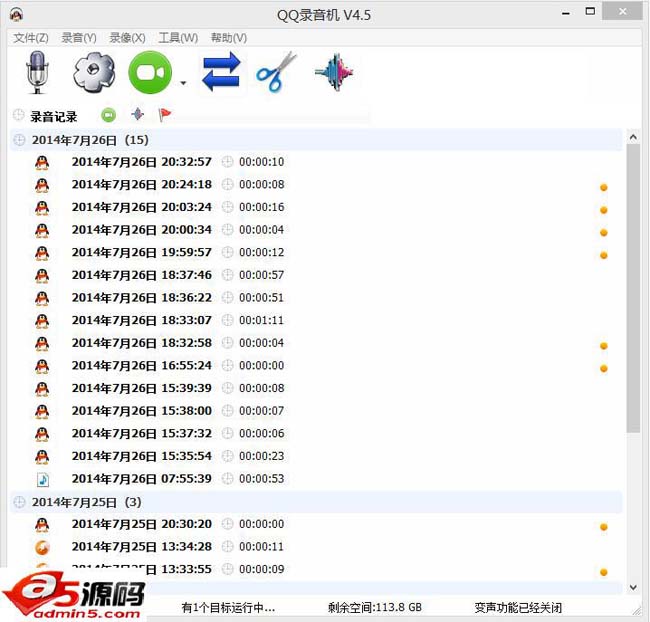Click small waveform filter icon in records bar

(138, 114)
